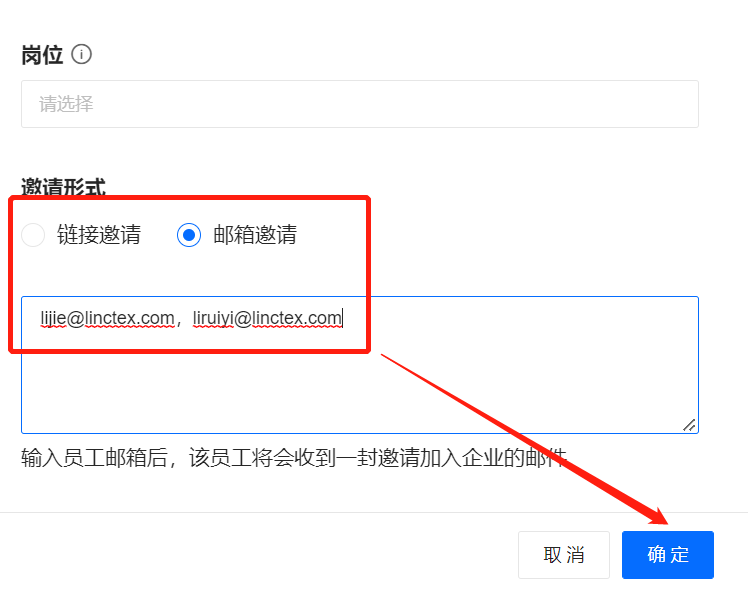This screenshot has width=748, height=591.
Task: Click the 岗位 field label
Action: click(42, 55)
